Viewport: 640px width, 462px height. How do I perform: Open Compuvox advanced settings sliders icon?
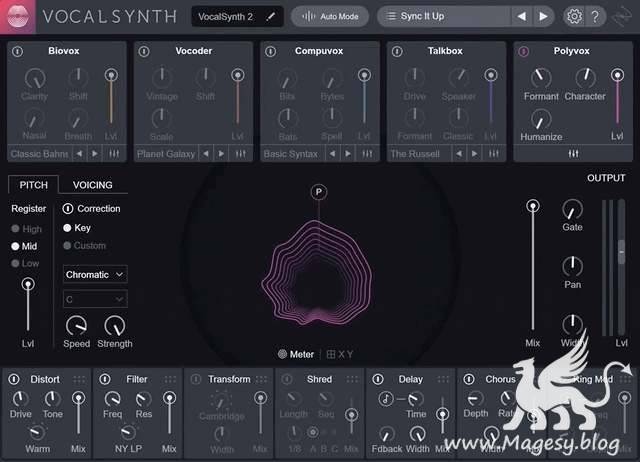point(367,154)
